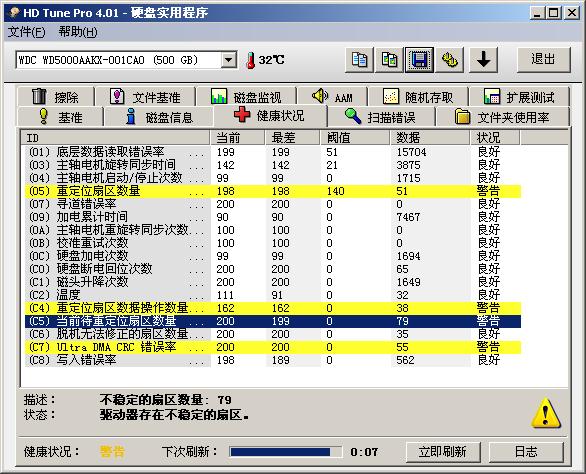This screenshot has width=586, height=474.
Task: Select row (09) 加电累计时间
Action: [x=273, y=217]
